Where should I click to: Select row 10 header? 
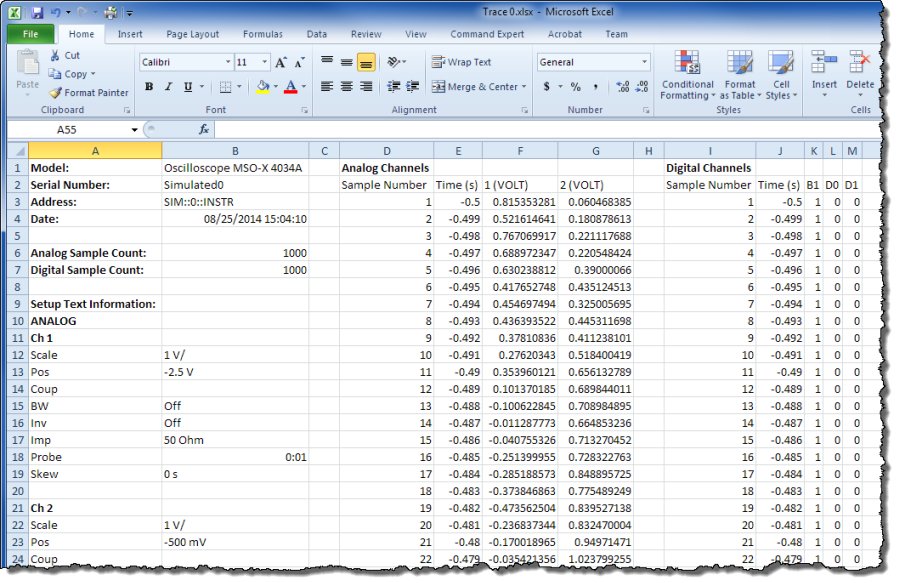(18, 321)
